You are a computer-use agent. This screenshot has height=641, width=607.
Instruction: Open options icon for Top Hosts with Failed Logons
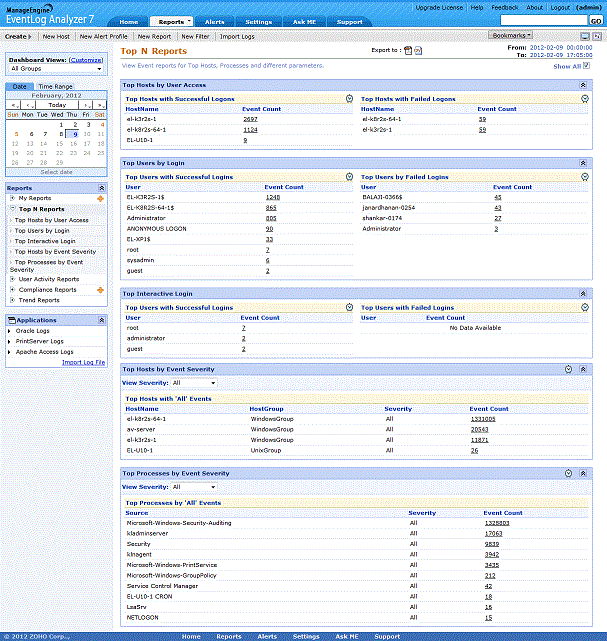pyautogui.click(x=585, y=99)
